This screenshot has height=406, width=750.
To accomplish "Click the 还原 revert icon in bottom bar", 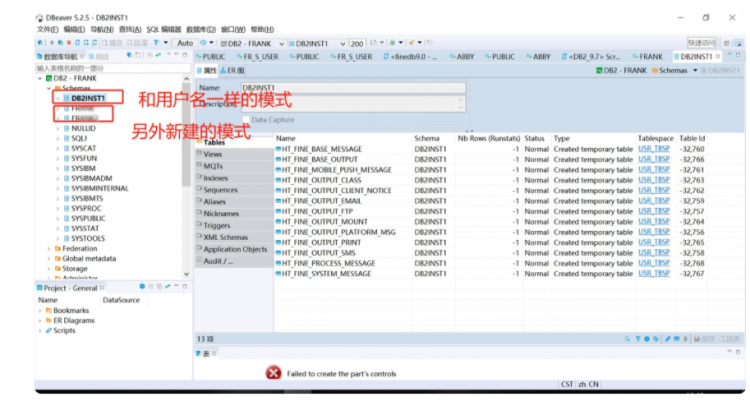I will click(x=729, y=339).
